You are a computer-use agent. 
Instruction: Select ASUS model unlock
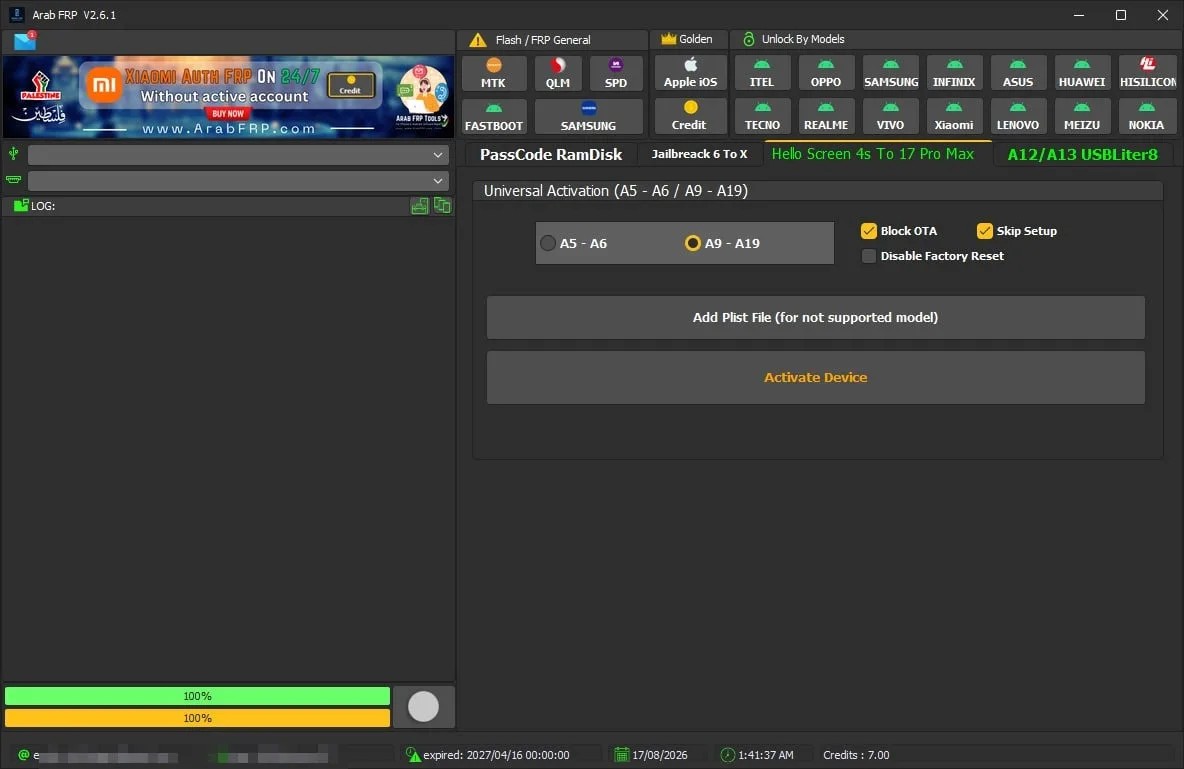click(1018, 73)
